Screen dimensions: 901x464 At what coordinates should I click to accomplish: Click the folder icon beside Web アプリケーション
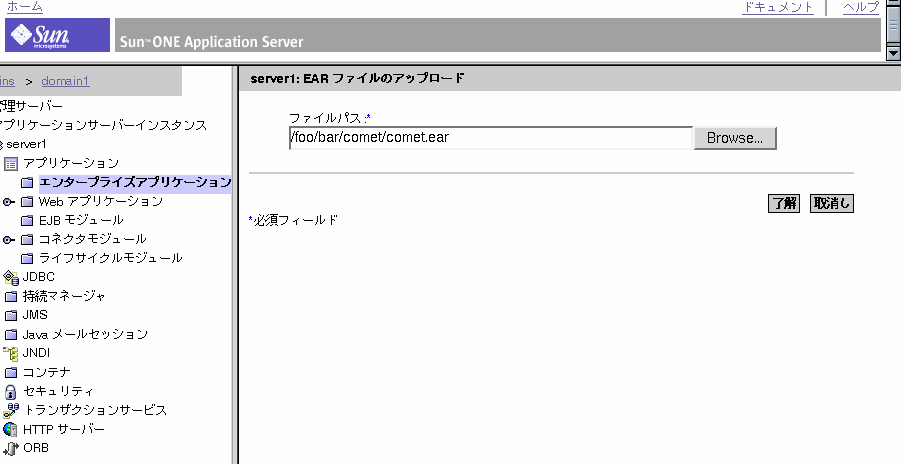point(27,202)
